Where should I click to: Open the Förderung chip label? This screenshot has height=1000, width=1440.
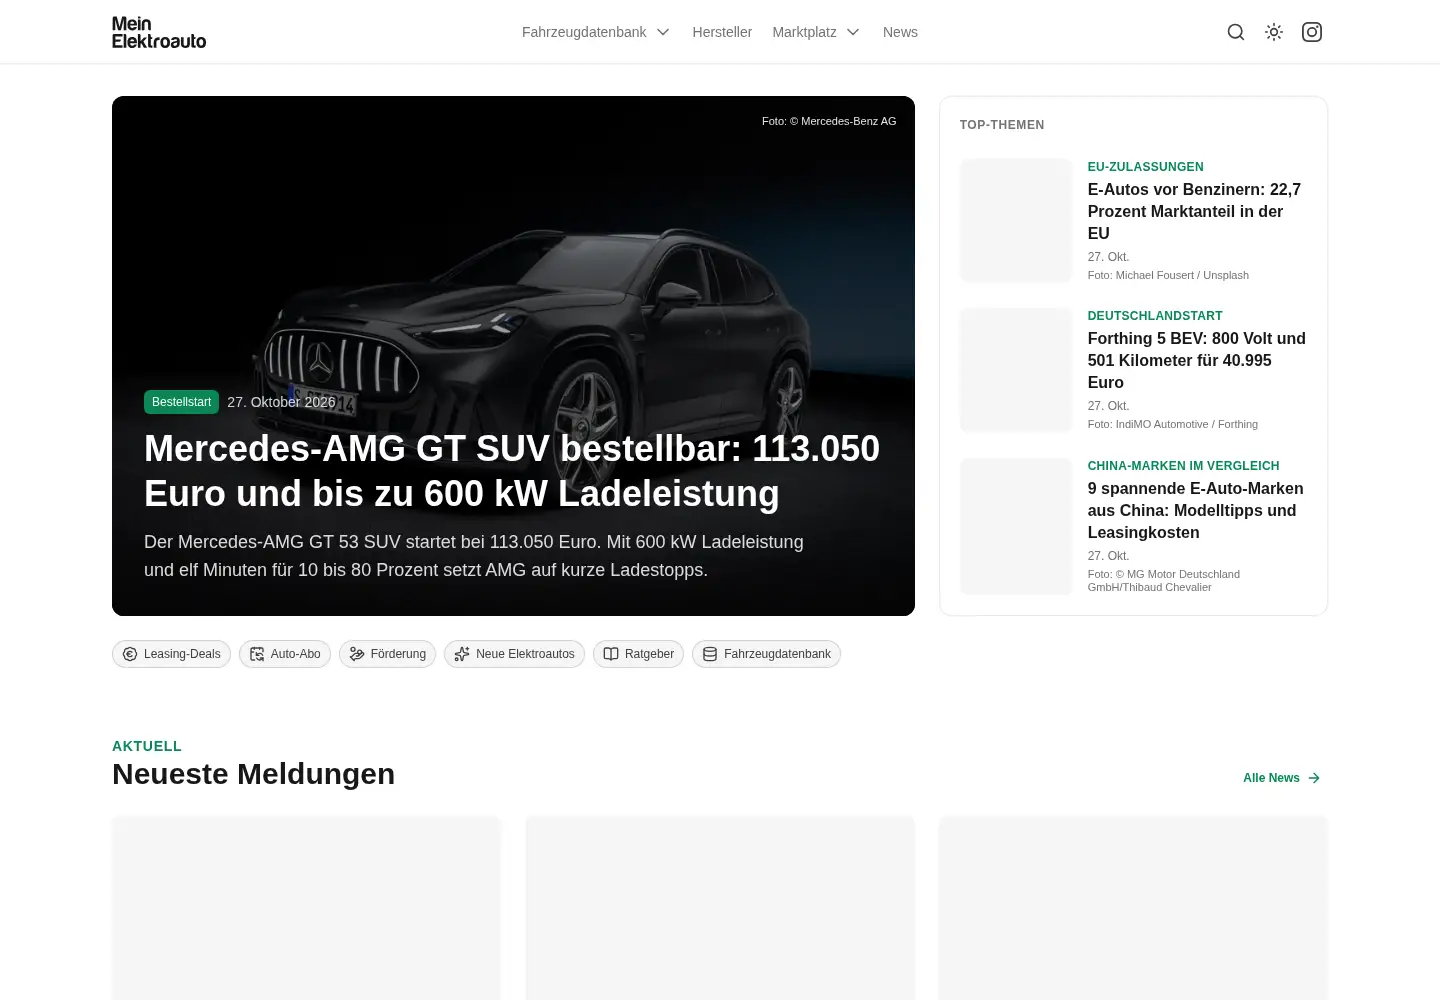coord(398,654)
